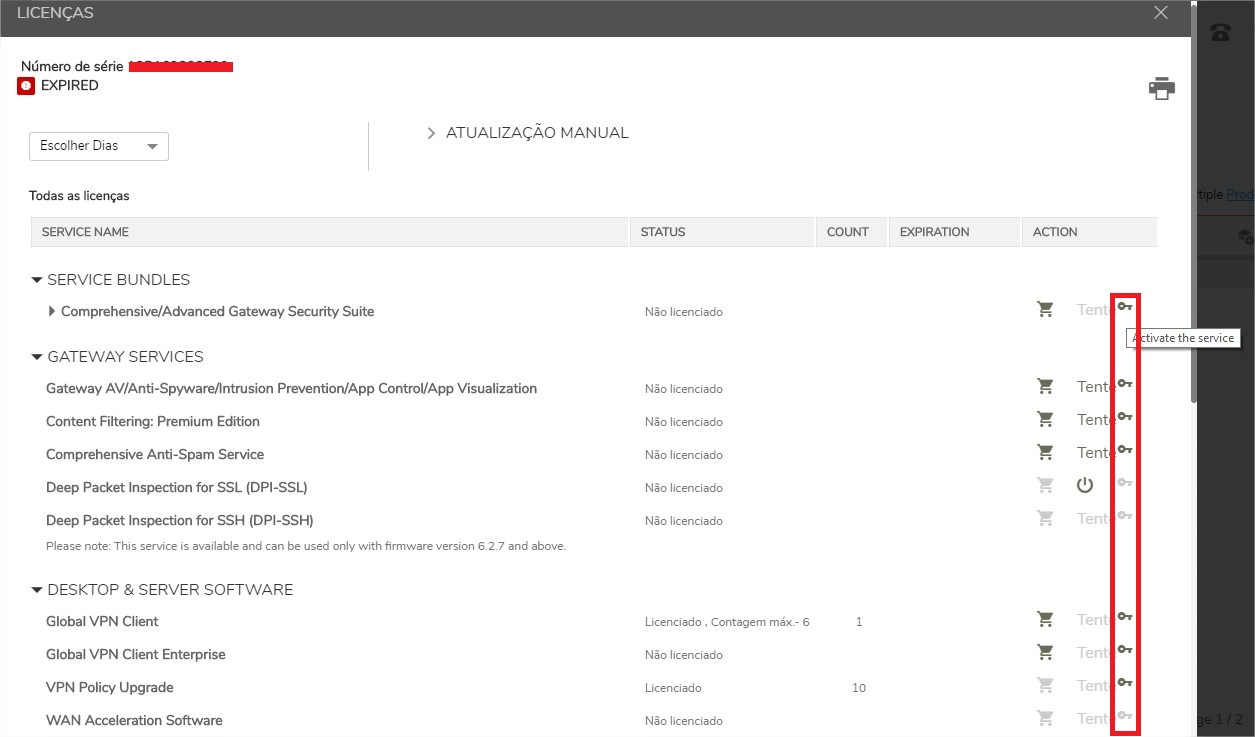Screen dimensions: 1255x737
Task: Click cart icon for Comprehensive Anti-Spam Service
Action: [x=1046, y=452]
